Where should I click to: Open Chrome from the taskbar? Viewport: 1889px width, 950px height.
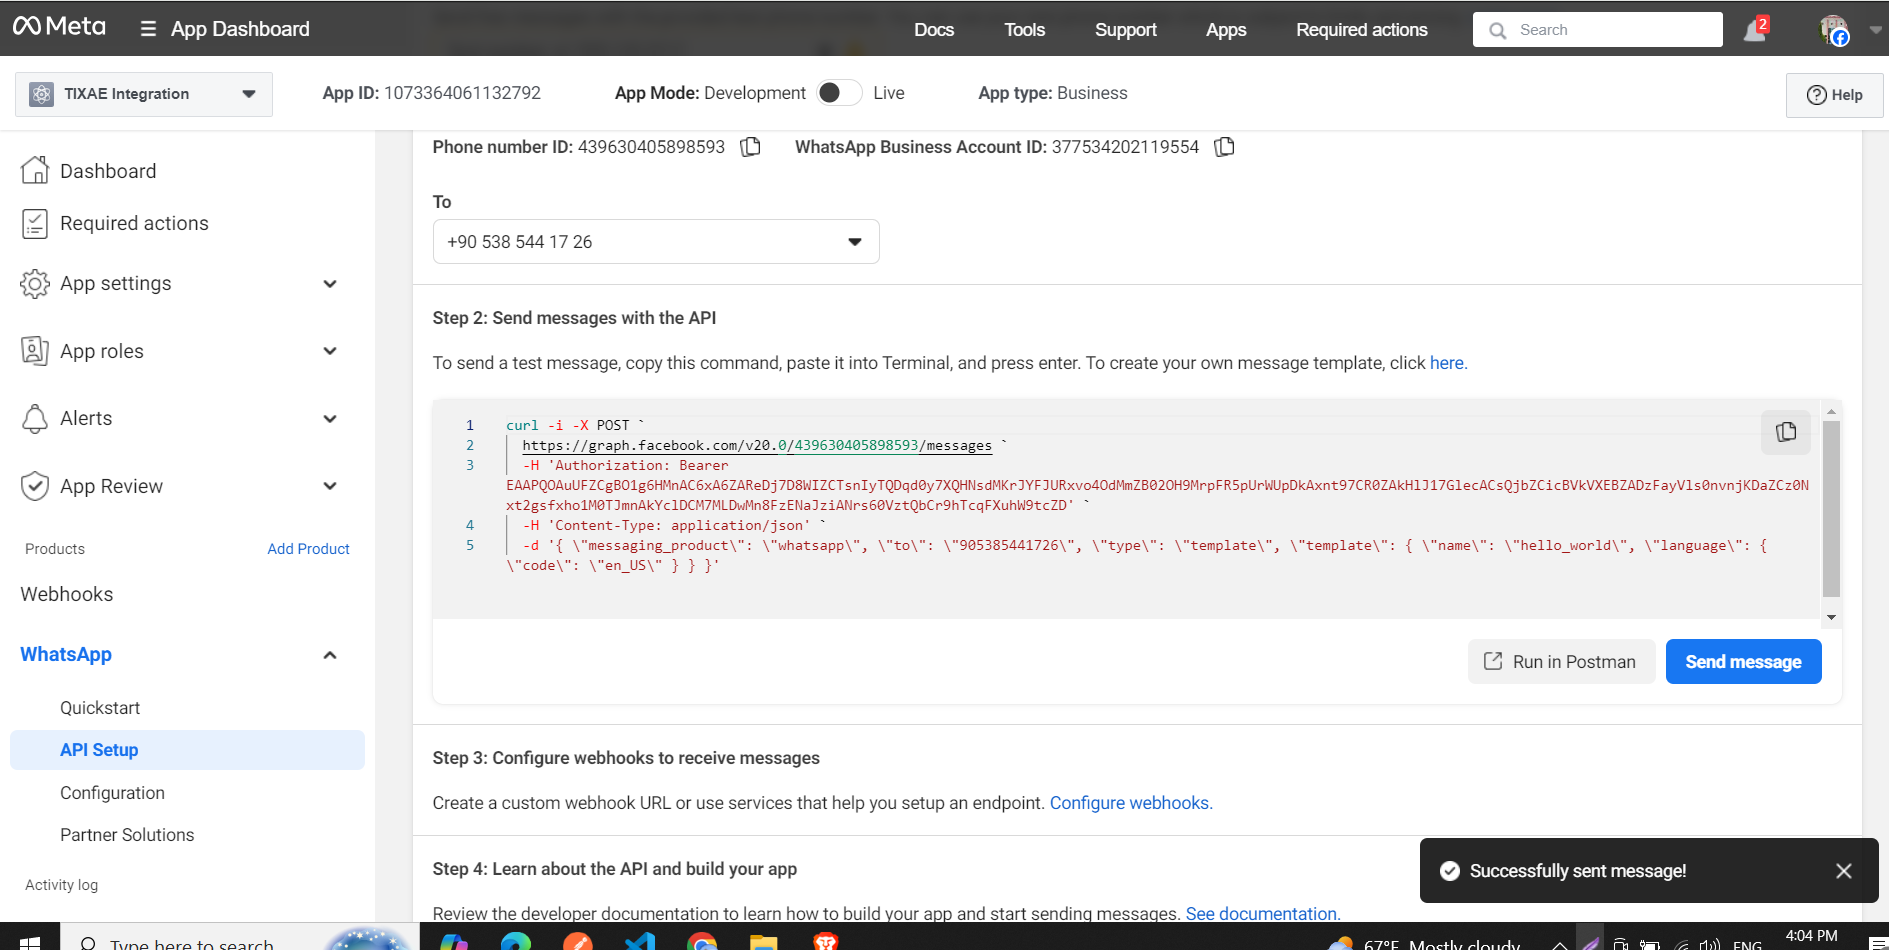point(701,942)
